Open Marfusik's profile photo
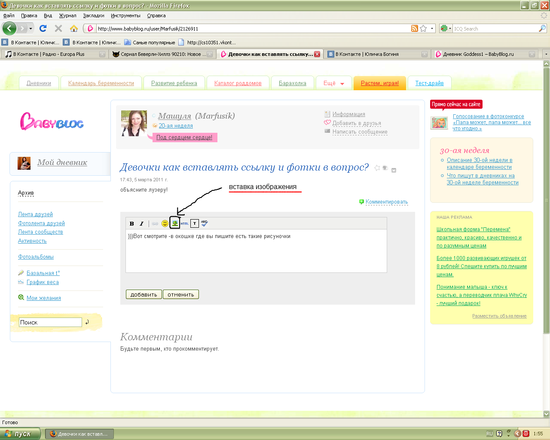The height and width of the screenshot is (440, 550). click(134, 123)
